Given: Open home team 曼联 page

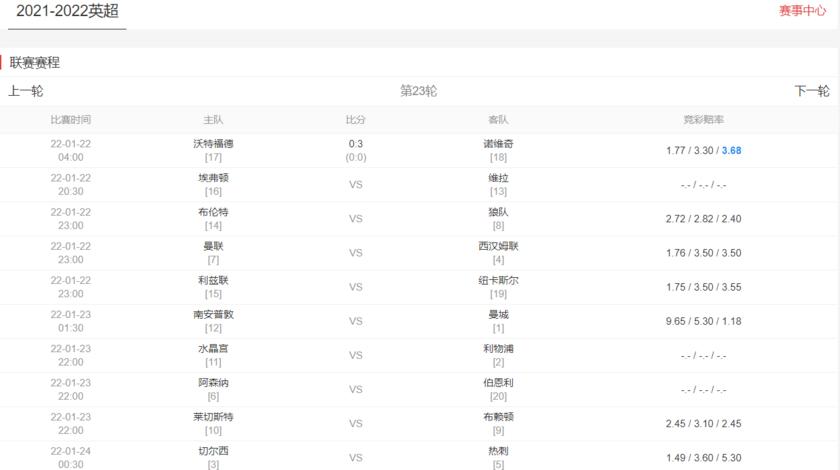Looking at the screenshot, I should [213, 246].
